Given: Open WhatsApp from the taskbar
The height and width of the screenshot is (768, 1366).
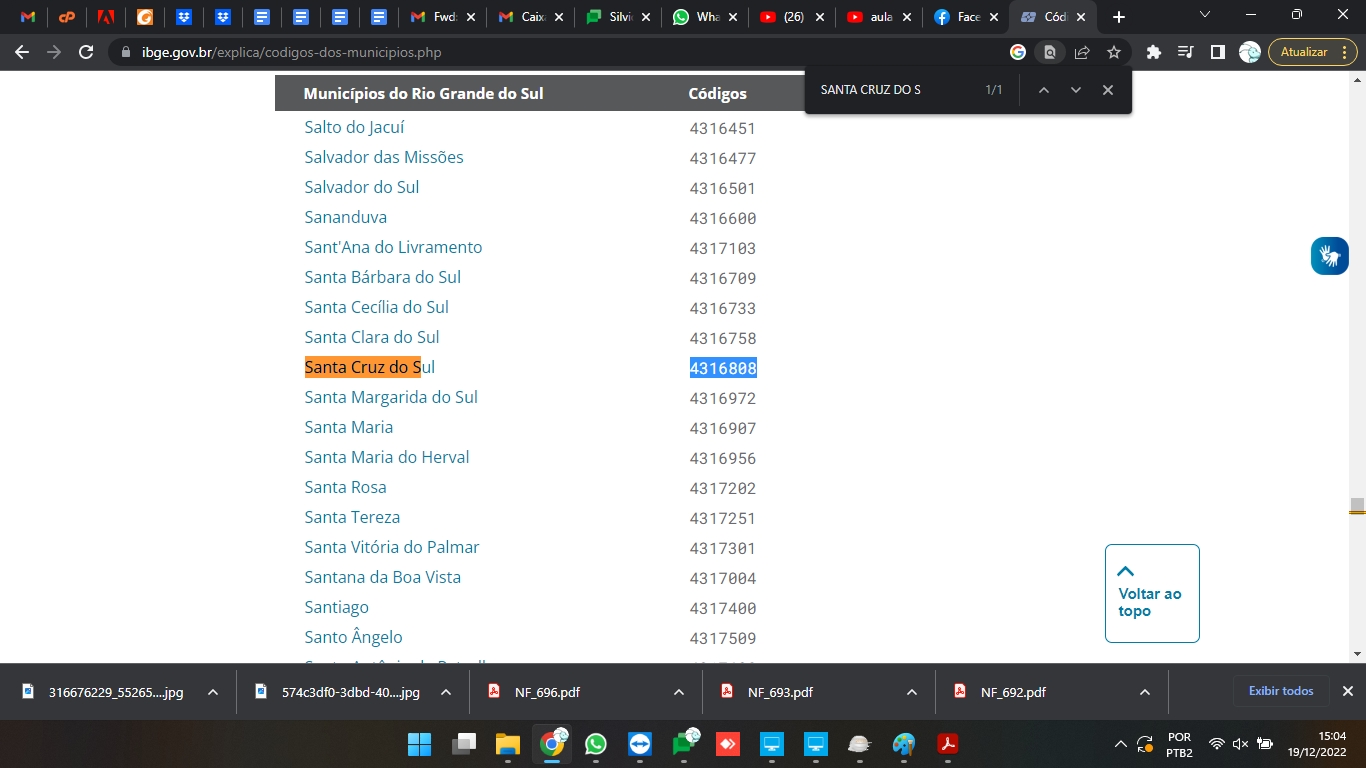Looking at the screenshot, I should coord(596,744).
